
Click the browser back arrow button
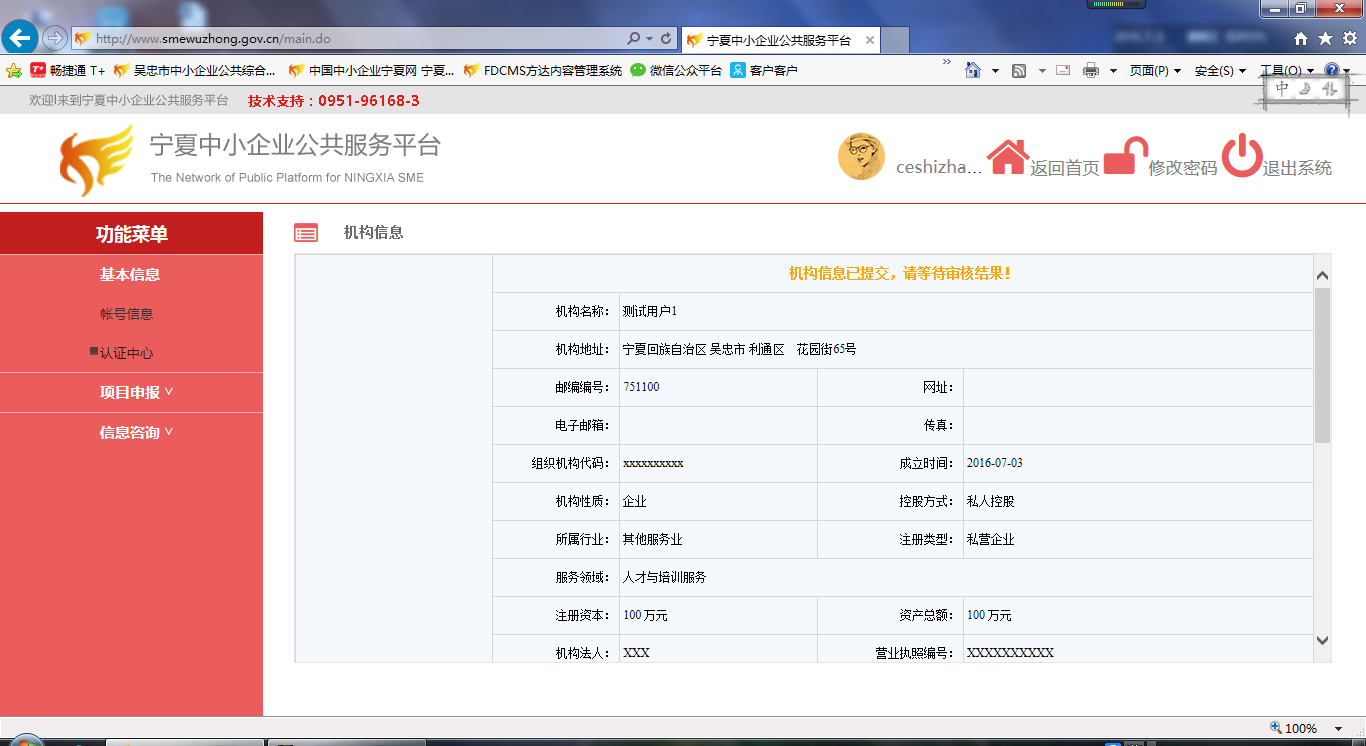pyautogui.click(x=20, y=38)
